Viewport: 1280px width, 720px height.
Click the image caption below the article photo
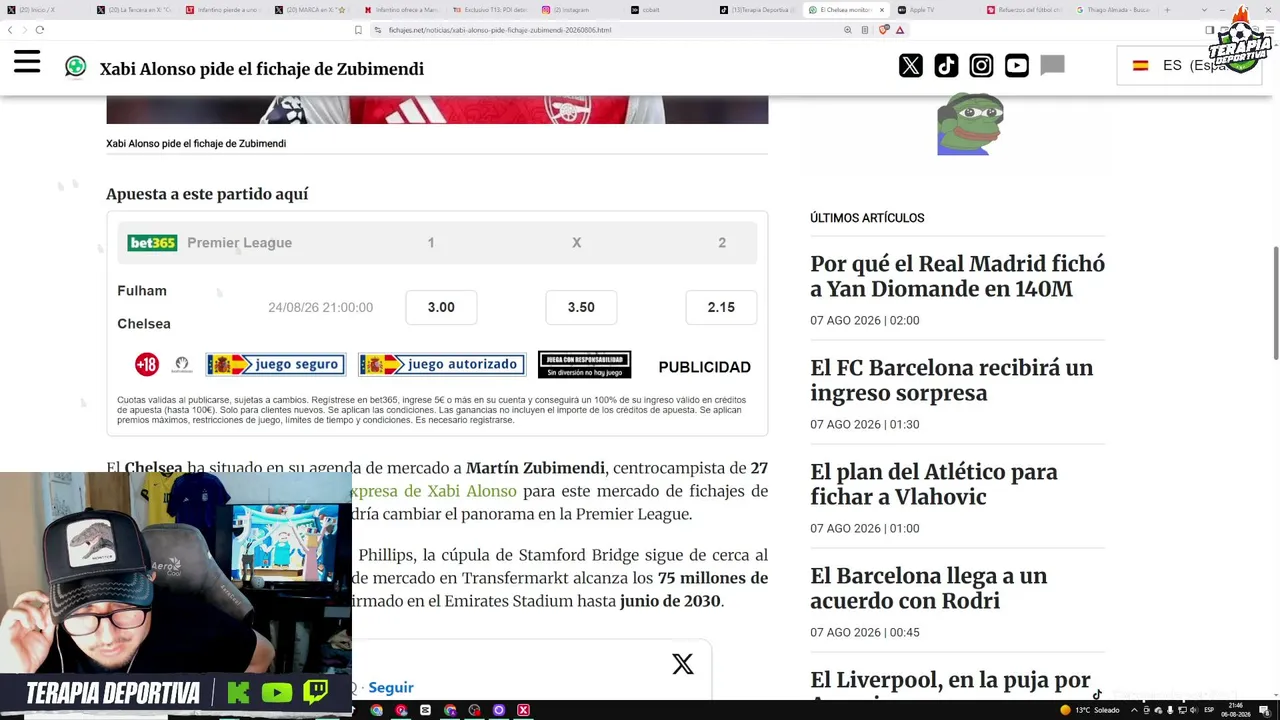click(196, 143)
